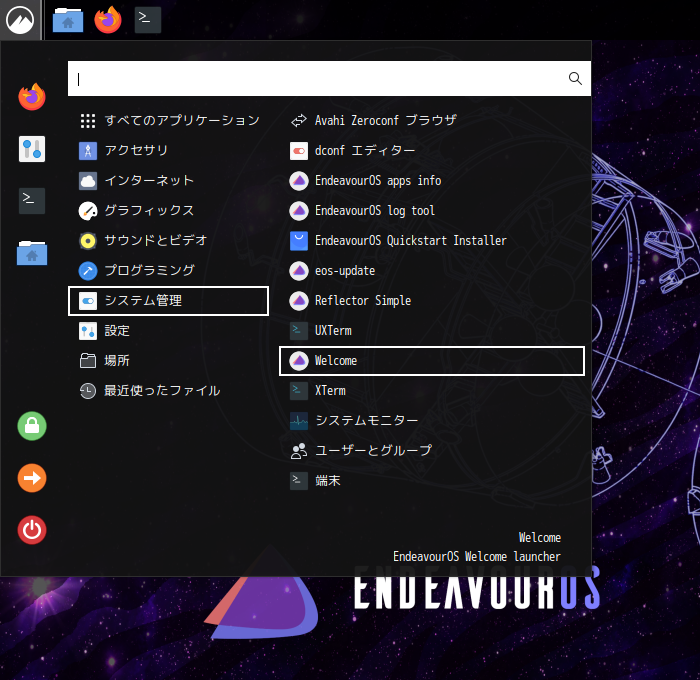The image size is (700, 680).
Task: Click the XTerm terminal icon
Action: tap(299, 391)
